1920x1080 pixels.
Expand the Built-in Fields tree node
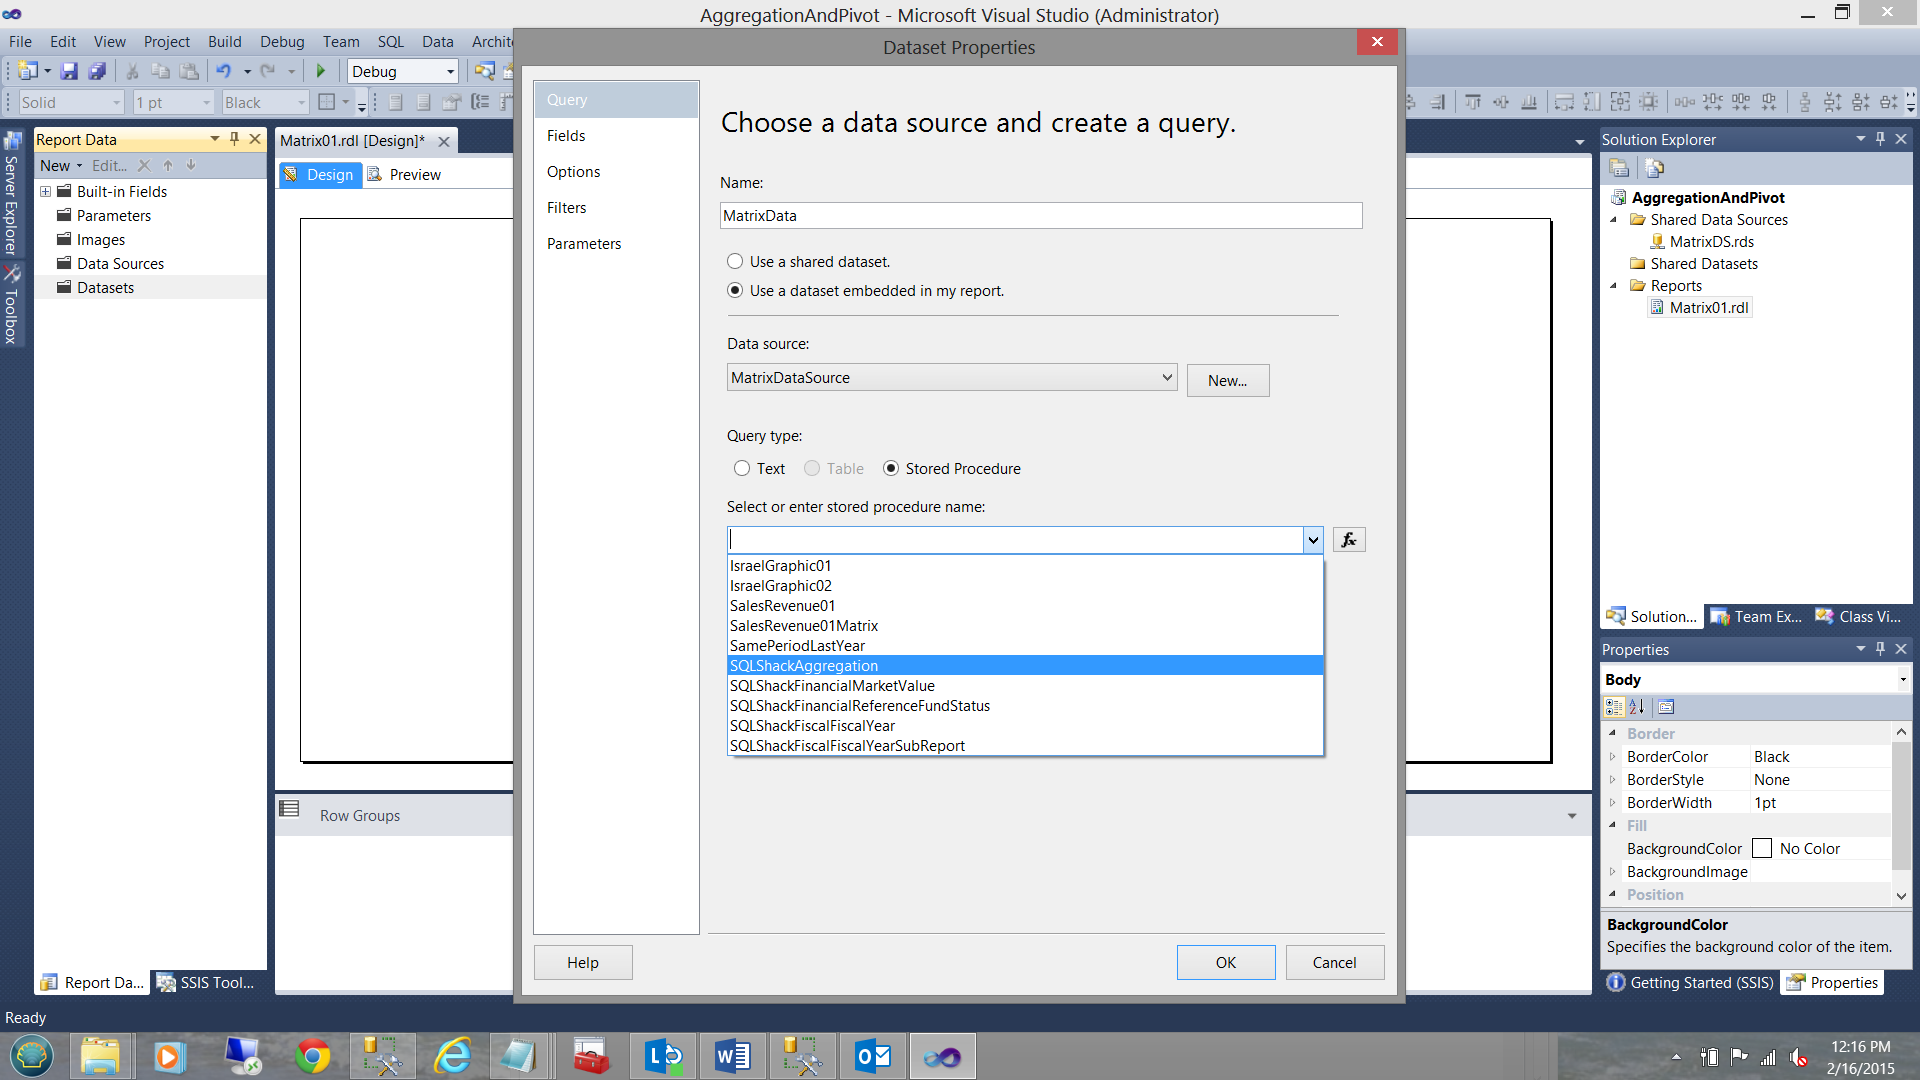click(45, 191)
